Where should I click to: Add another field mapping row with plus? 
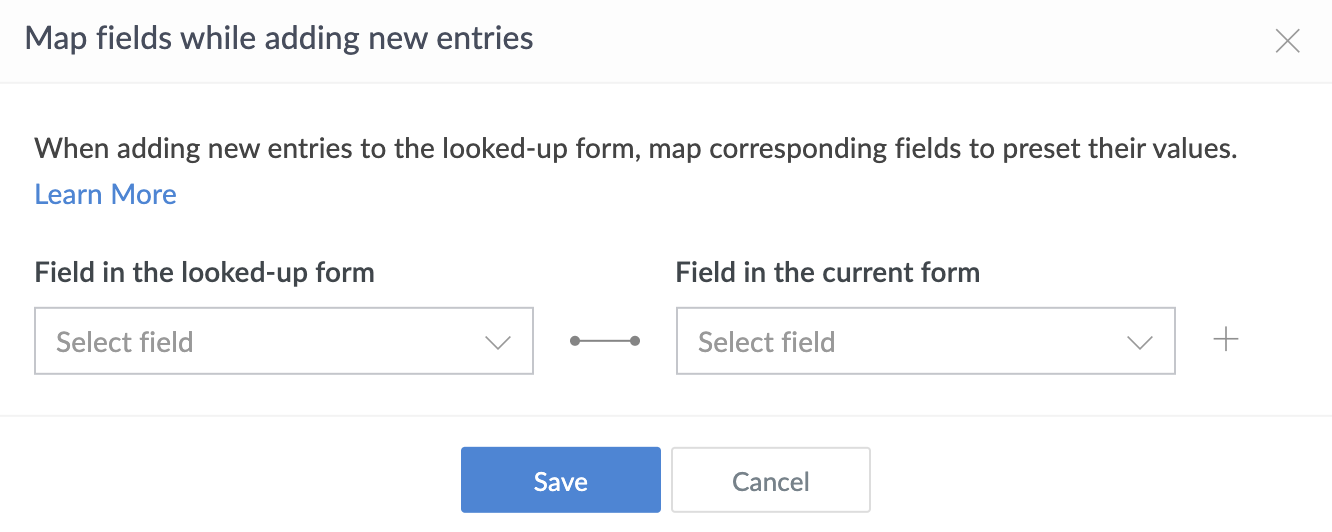[1225, 340]
